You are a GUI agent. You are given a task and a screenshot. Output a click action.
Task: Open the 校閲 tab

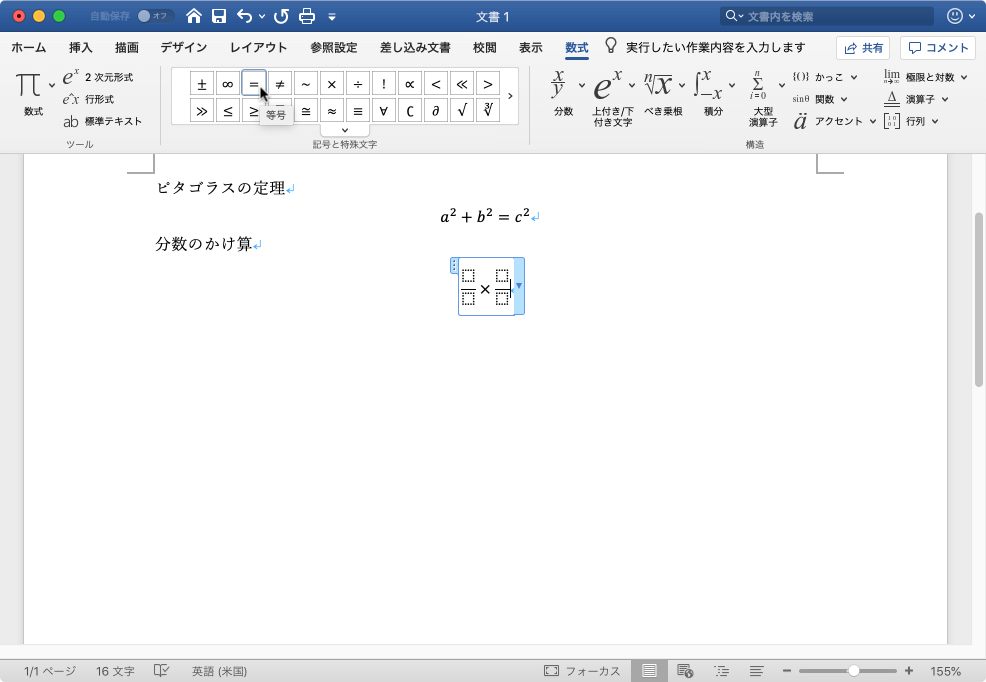tap(485, 48)
